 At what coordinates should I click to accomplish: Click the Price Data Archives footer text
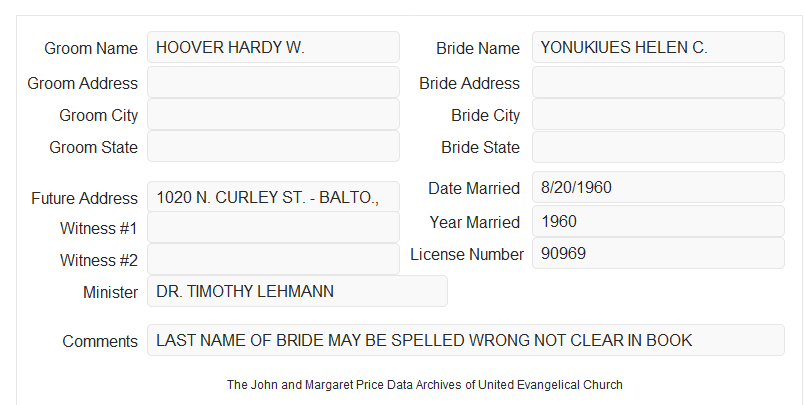[425, 385]
